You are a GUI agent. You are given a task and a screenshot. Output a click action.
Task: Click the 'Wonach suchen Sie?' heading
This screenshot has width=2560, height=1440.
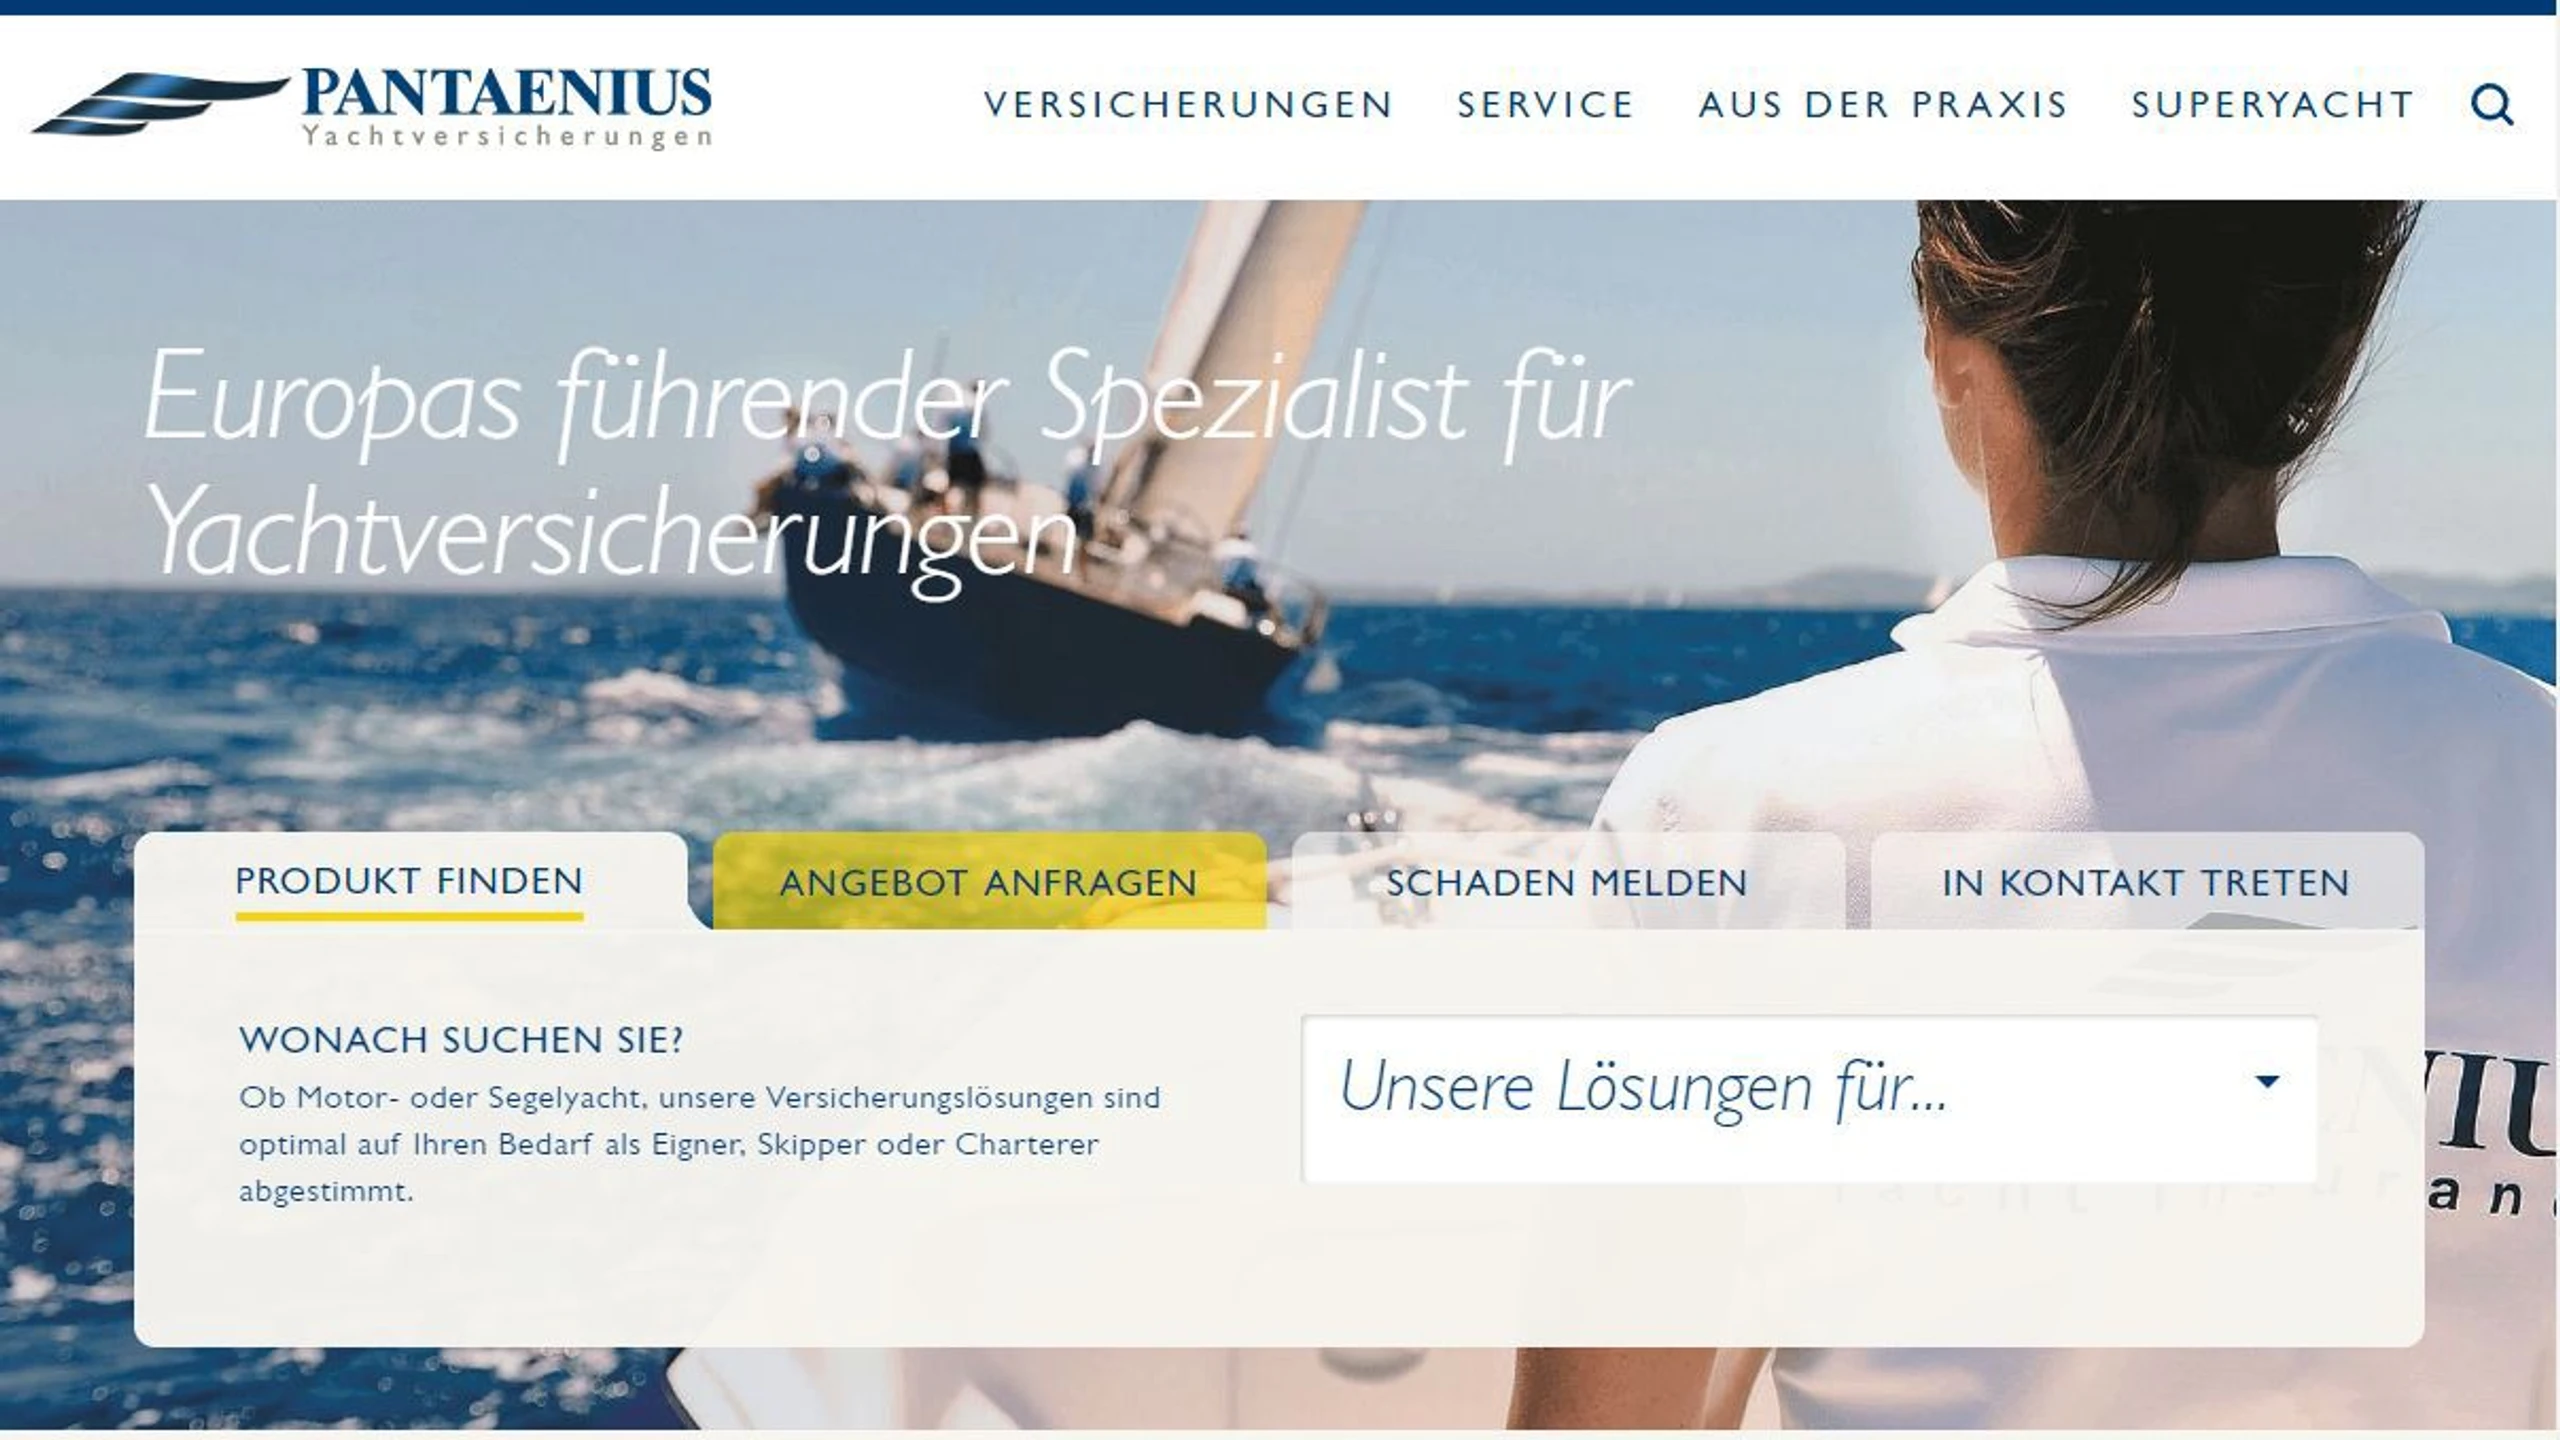pos(461,1040)
